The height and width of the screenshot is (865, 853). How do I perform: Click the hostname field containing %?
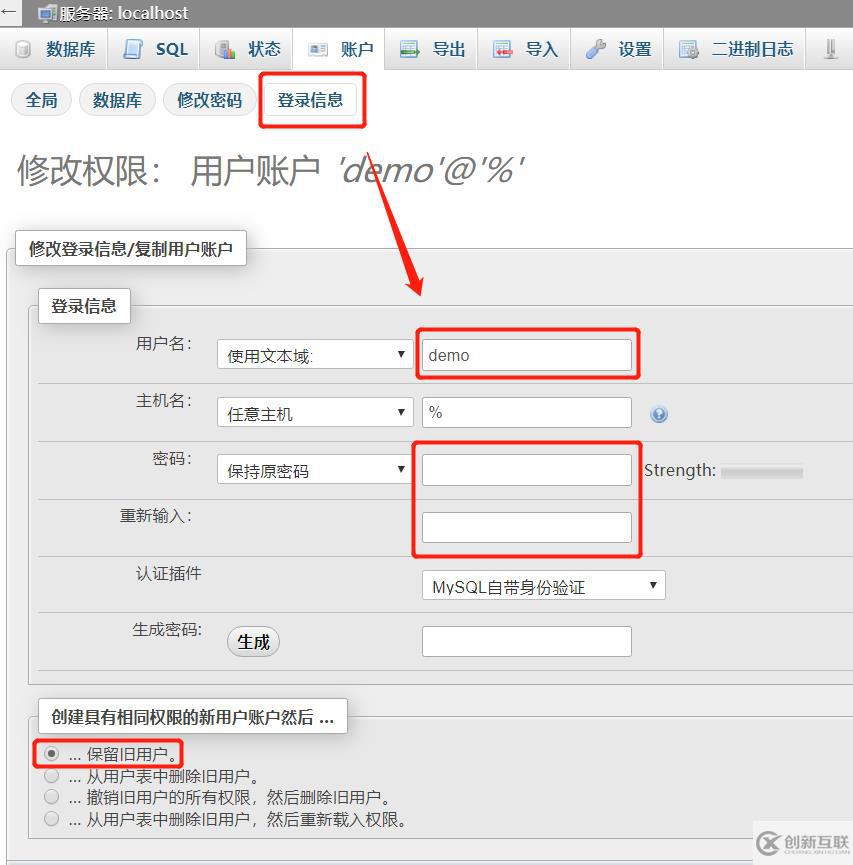(526, 412)
